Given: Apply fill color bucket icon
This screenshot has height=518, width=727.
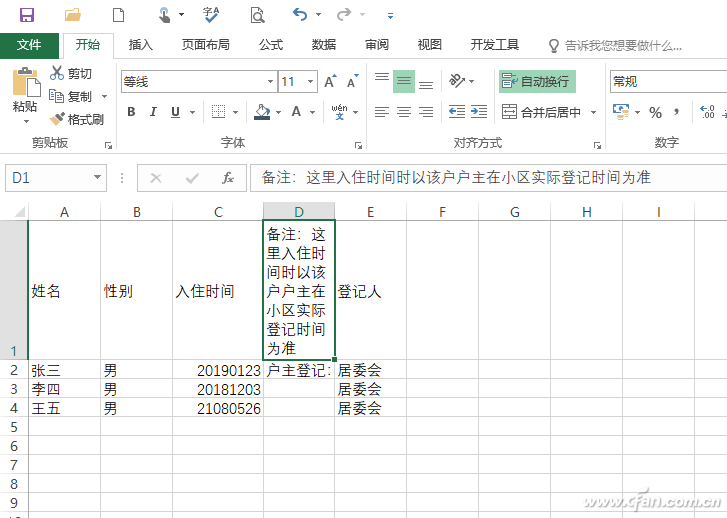Looking at the screenshot, I should (262, 112).
